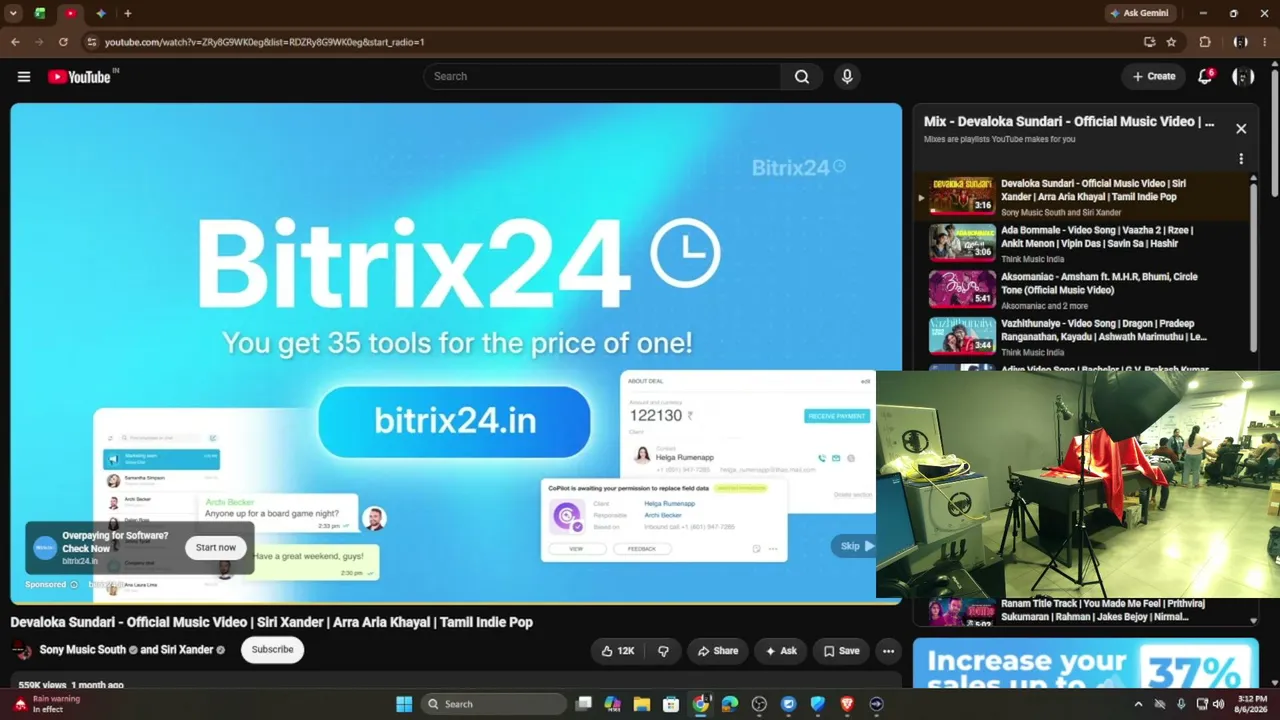The image size is (1280, 720).
Task: Open the Windows Start menu
Action: (x=404, y=704)
